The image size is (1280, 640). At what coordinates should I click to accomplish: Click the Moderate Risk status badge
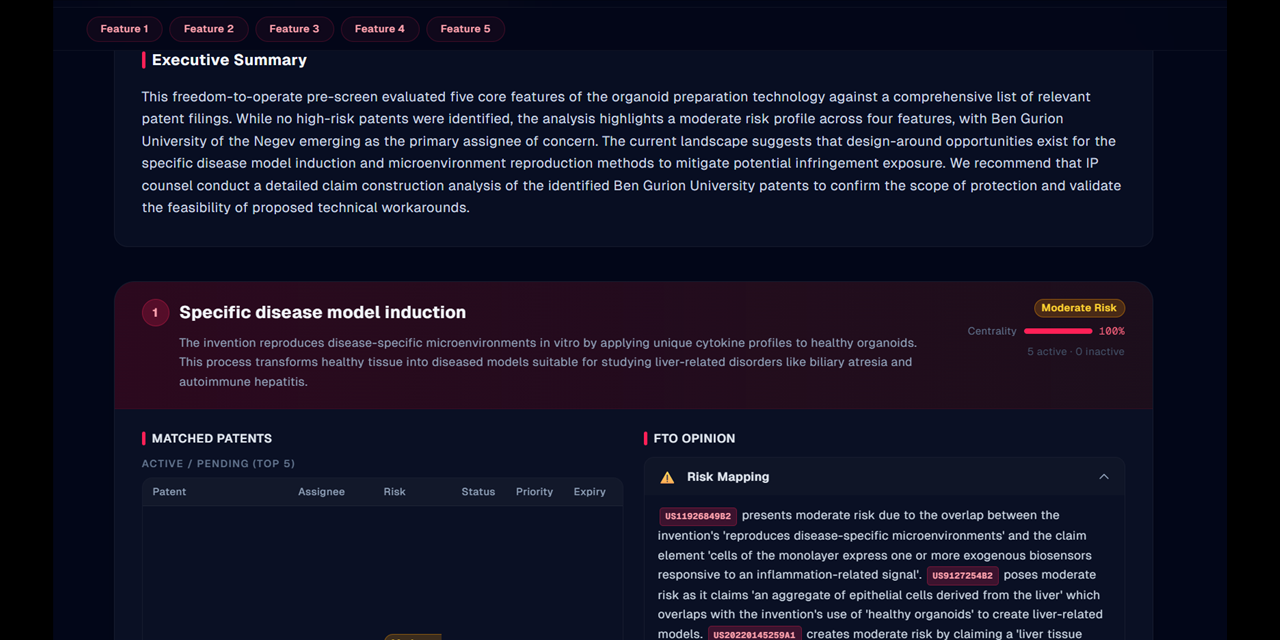[x=1079, y=308]
